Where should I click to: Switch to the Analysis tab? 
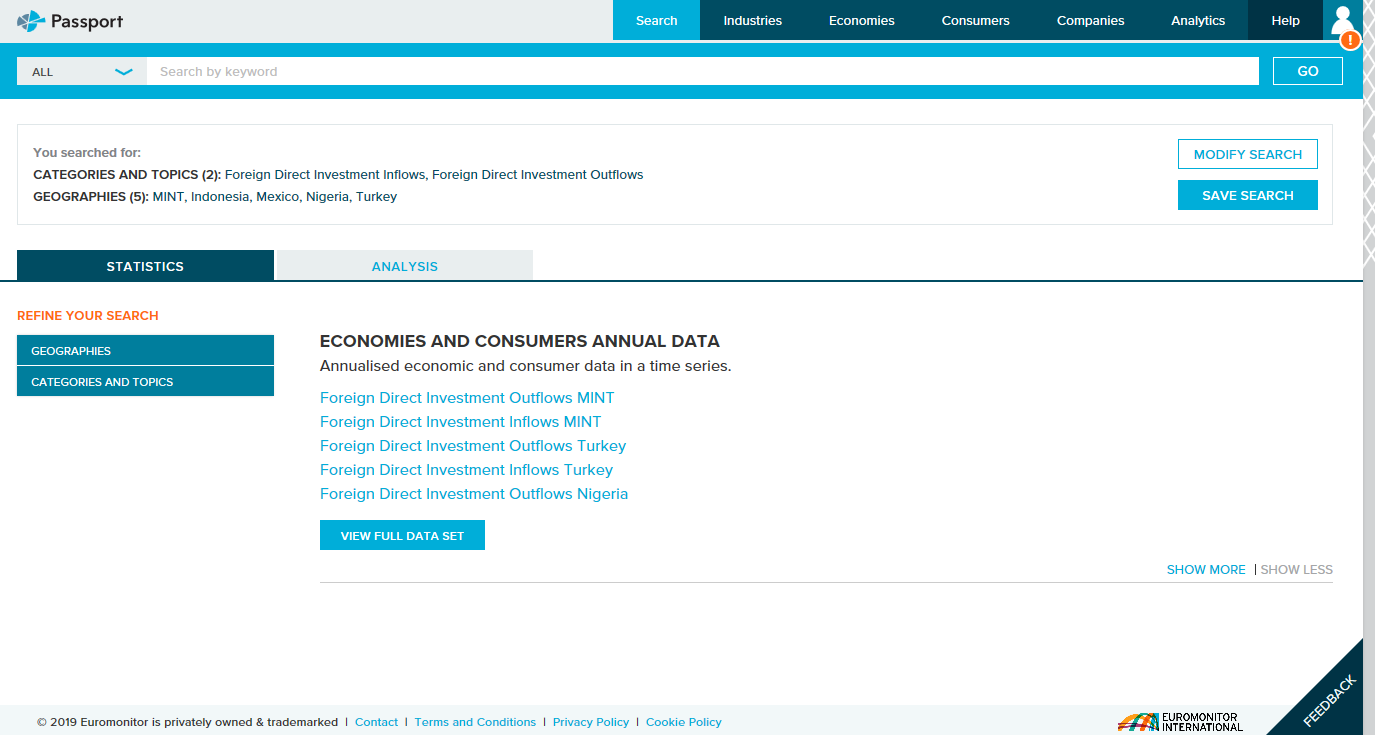[404, 266]
